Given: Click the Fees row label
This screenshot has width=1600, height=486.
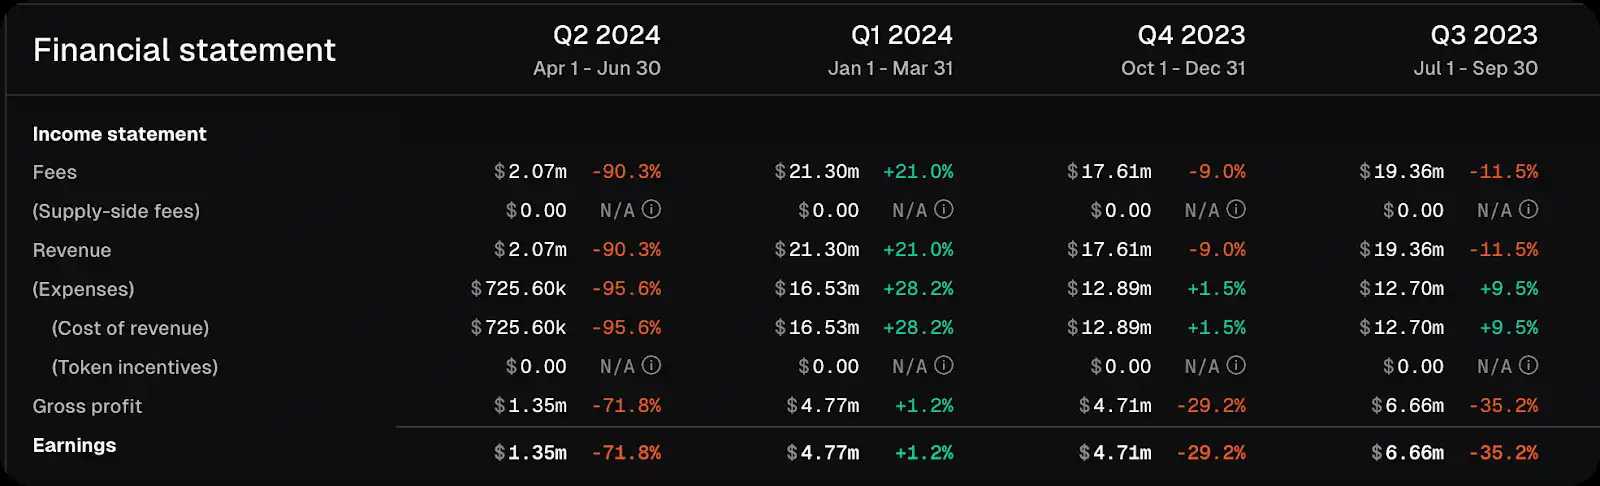Looking at the screenshot, I should [x=55, y=172].
